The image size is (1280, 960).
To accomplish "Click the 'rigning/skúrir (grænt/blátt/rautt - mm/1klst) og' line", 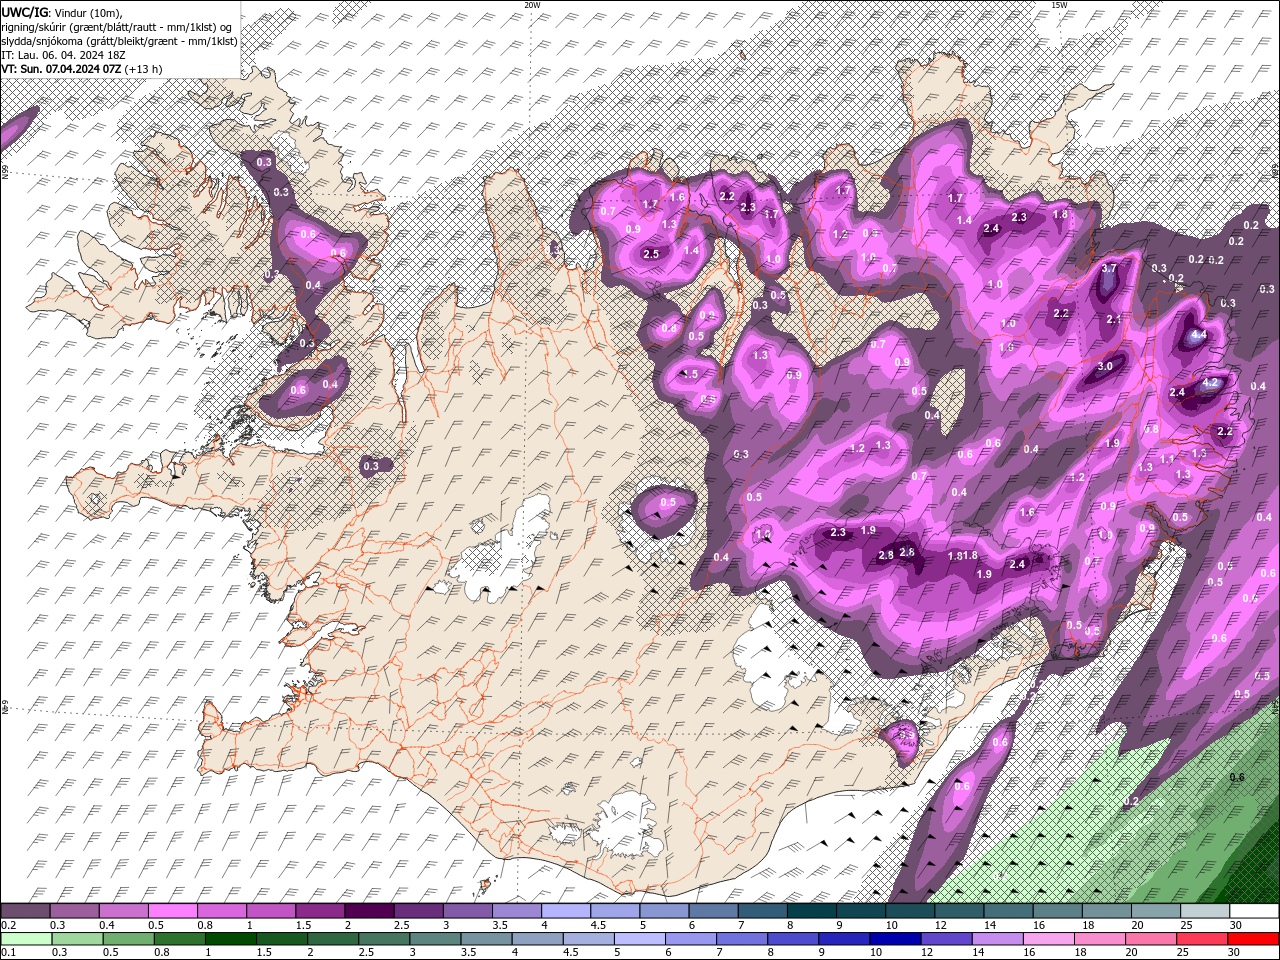I will pos(118,26).
